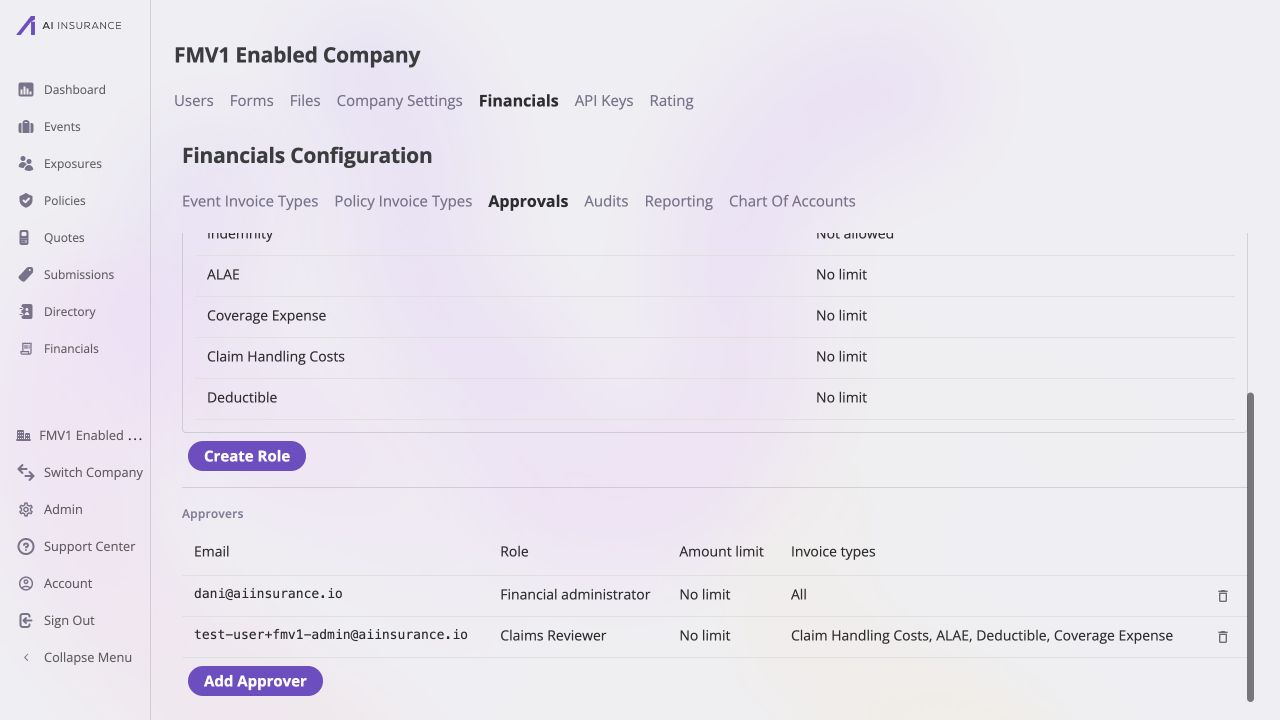
Task: Click the Email column header
Action: coord(212,552)
